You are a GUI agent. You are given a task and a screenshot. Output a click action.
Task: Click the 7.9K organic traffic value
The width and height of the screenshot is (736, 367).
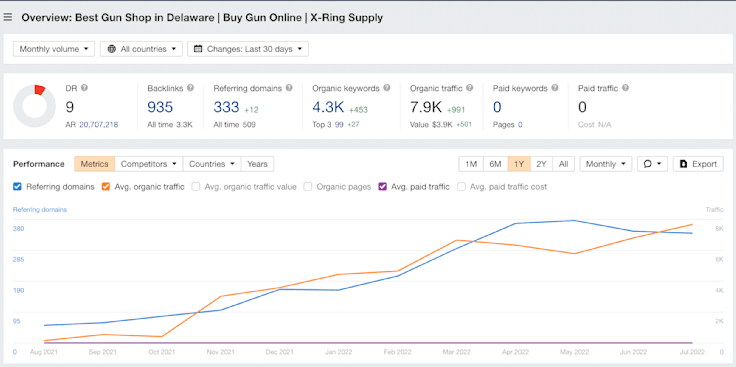pyautogui.click(x=426, y=107)
